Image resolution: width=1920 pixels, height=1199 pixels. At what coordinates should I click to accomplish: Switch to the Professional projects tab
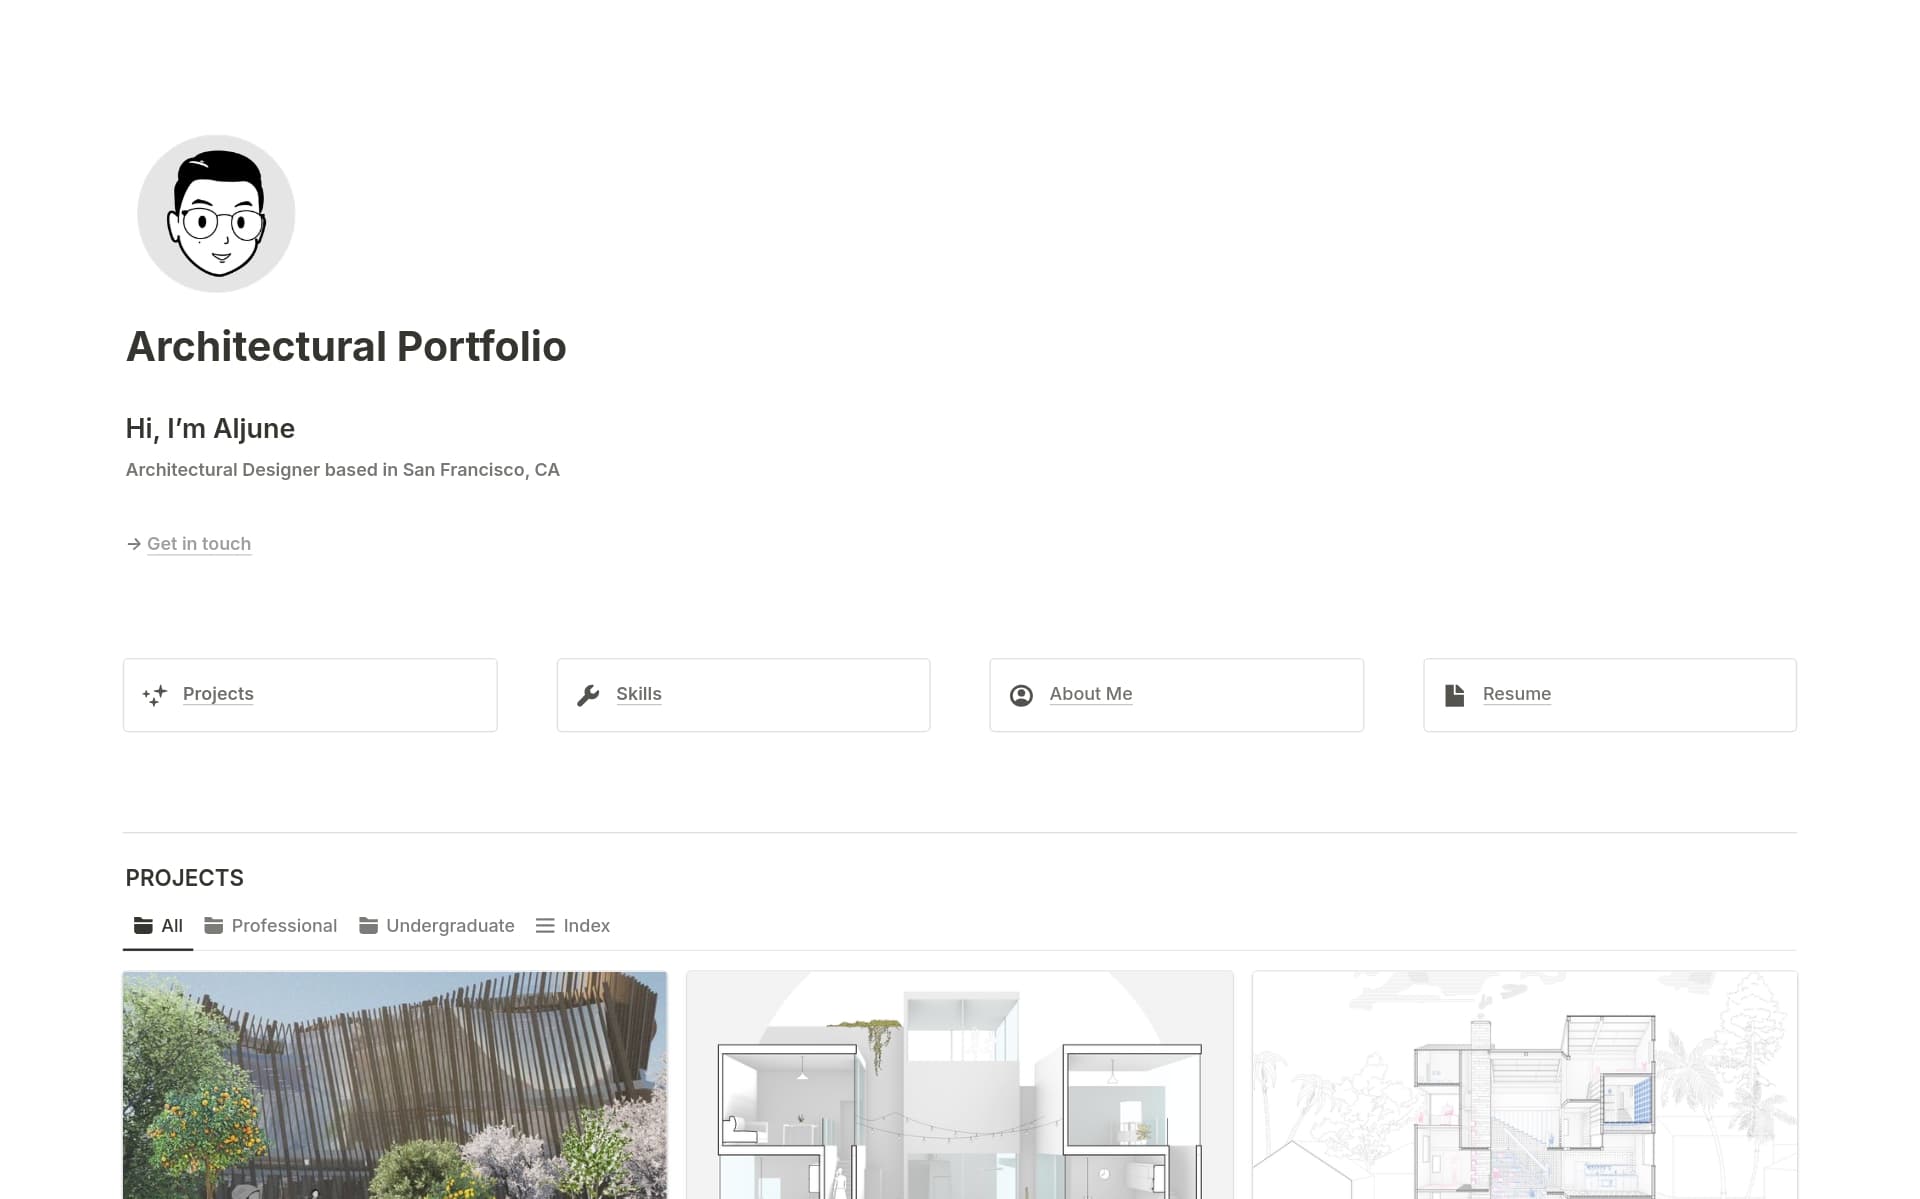271,926
